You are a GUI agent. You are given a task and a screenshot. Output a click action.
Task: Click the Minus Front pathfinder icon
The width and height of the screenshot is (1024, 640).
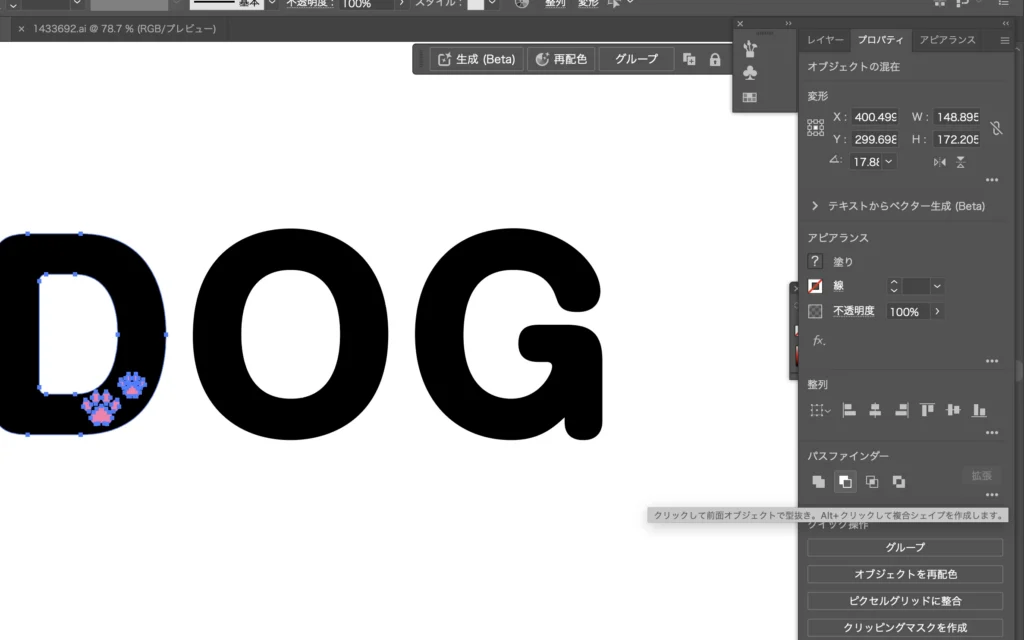coord(845,482)
